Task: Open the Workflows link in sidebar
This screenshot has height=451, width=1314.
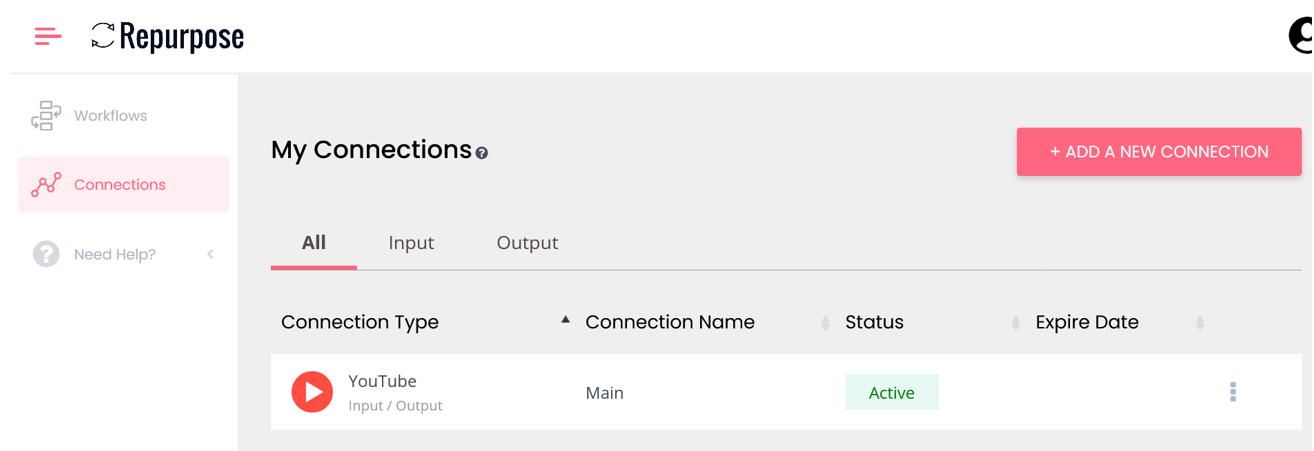Action: pyautogui.click(x=110, y=116)
